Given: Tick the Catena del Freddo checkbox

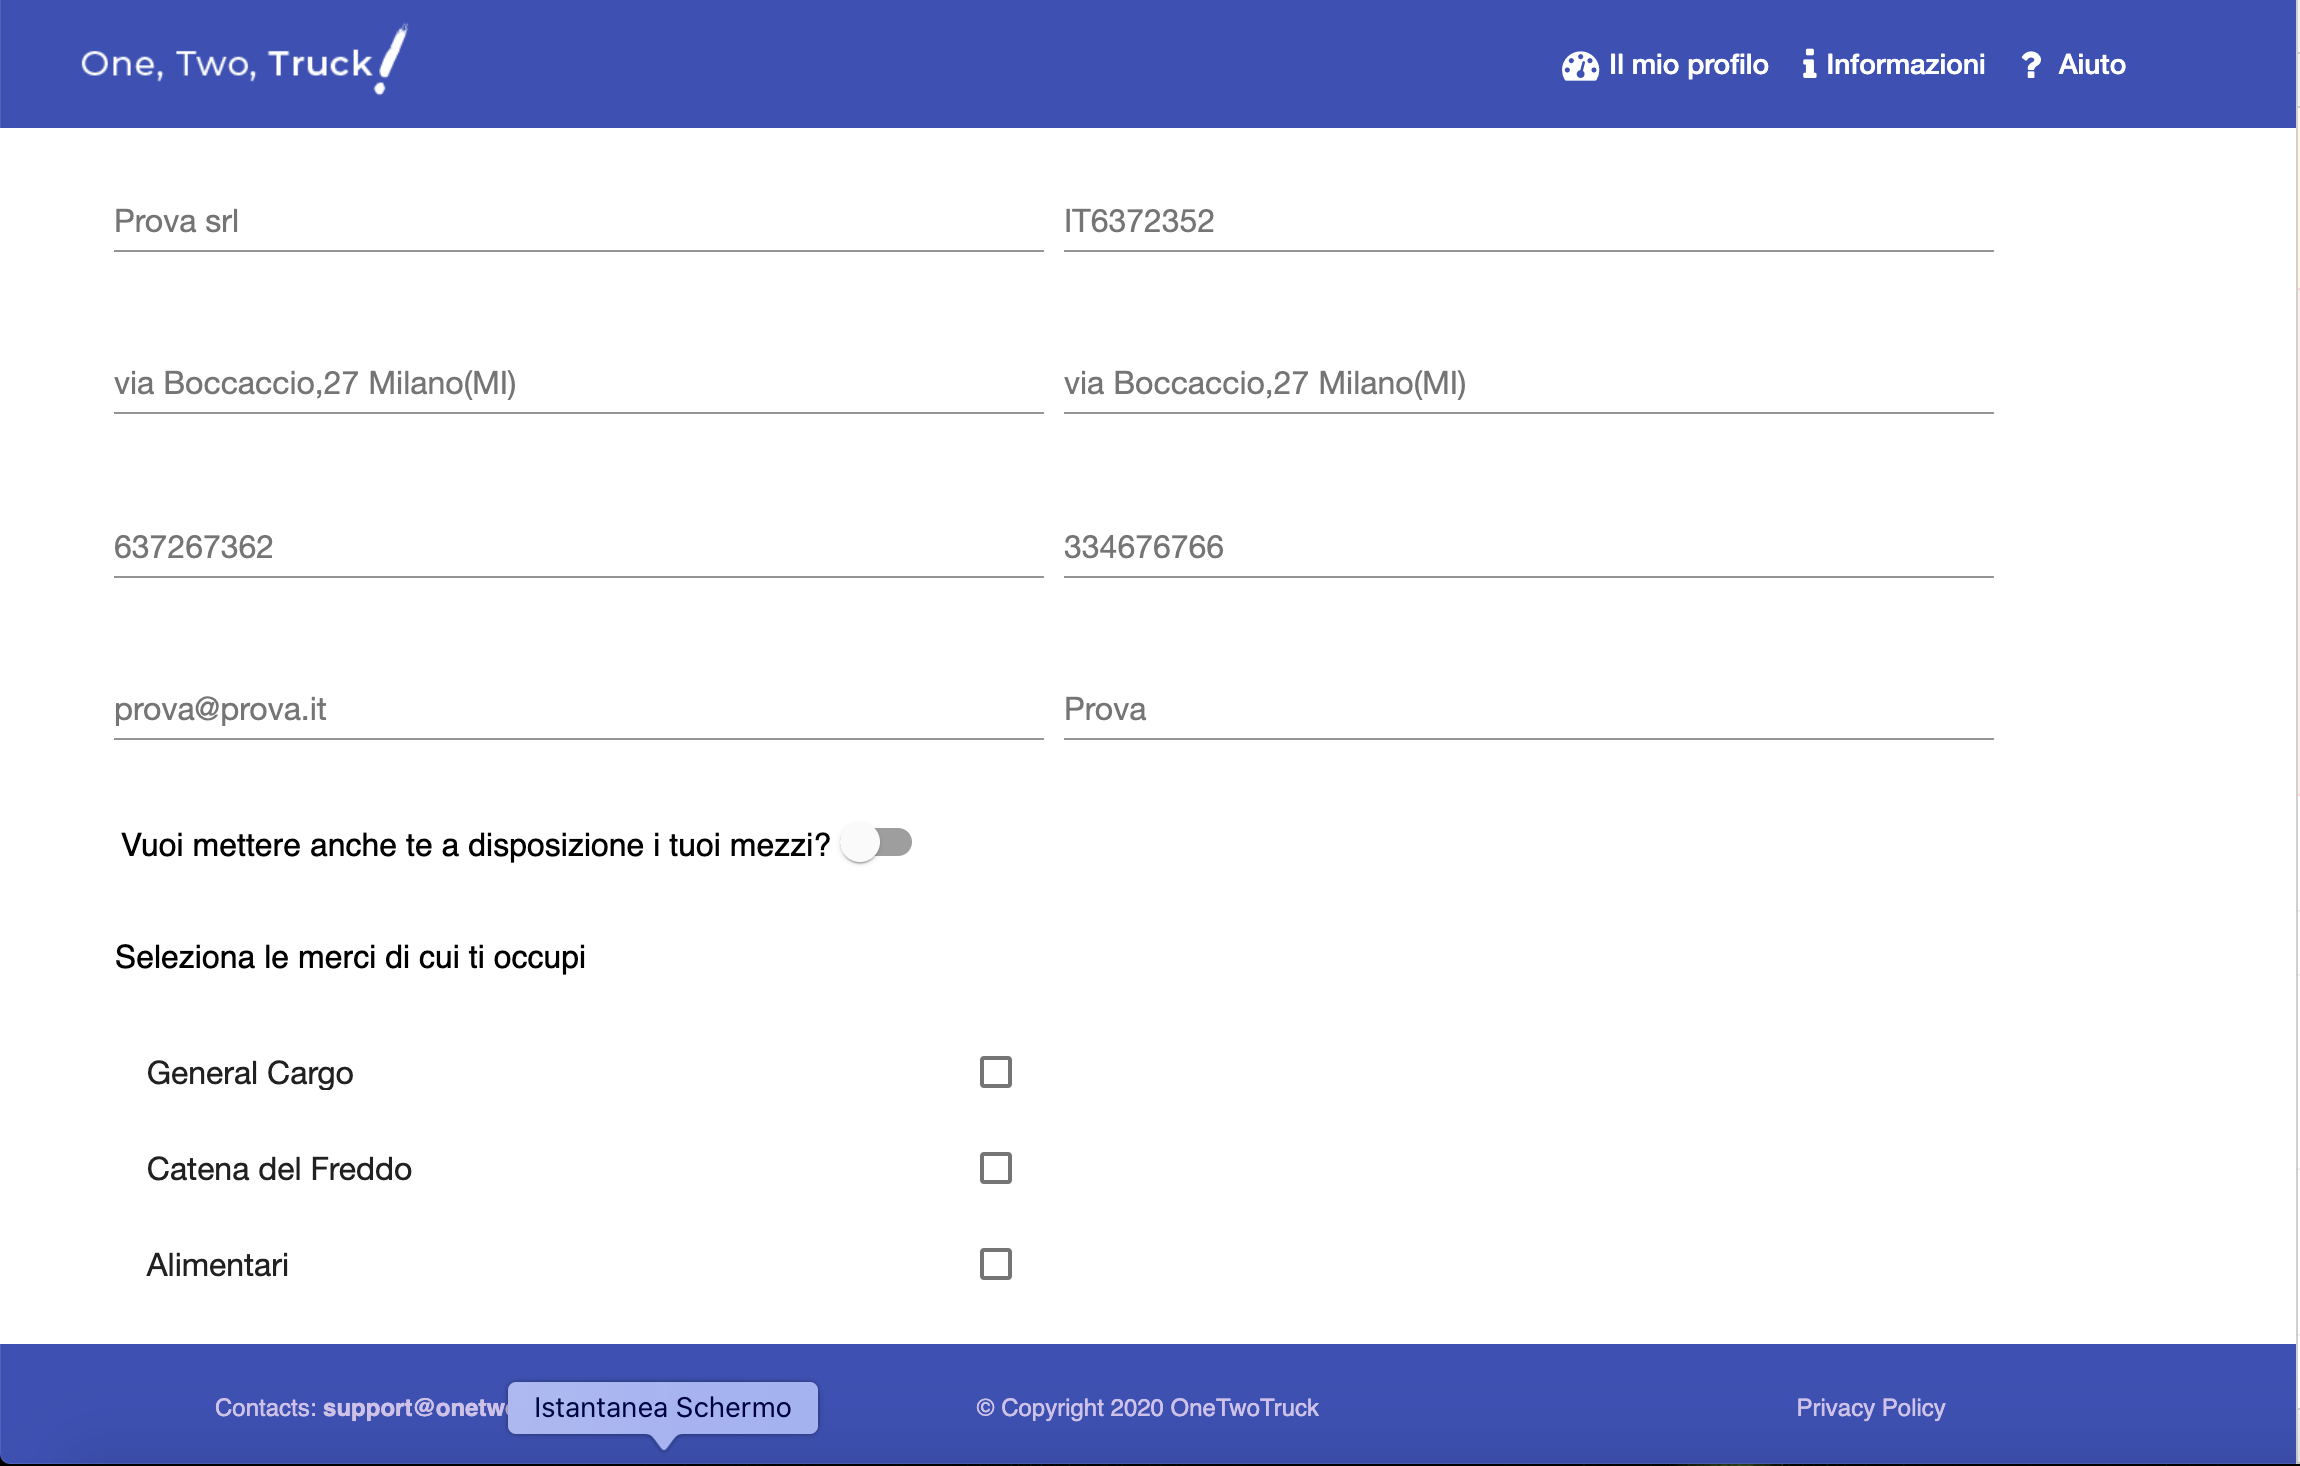Looking at the screenshot, I should [995, 1168].
